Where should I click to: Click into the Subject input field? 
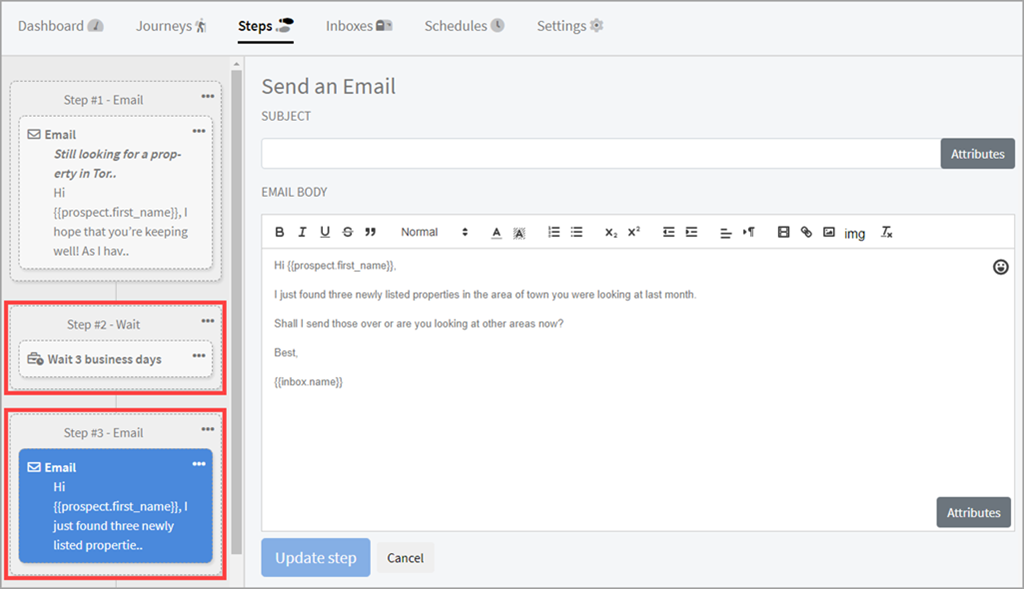coord(600,154)
